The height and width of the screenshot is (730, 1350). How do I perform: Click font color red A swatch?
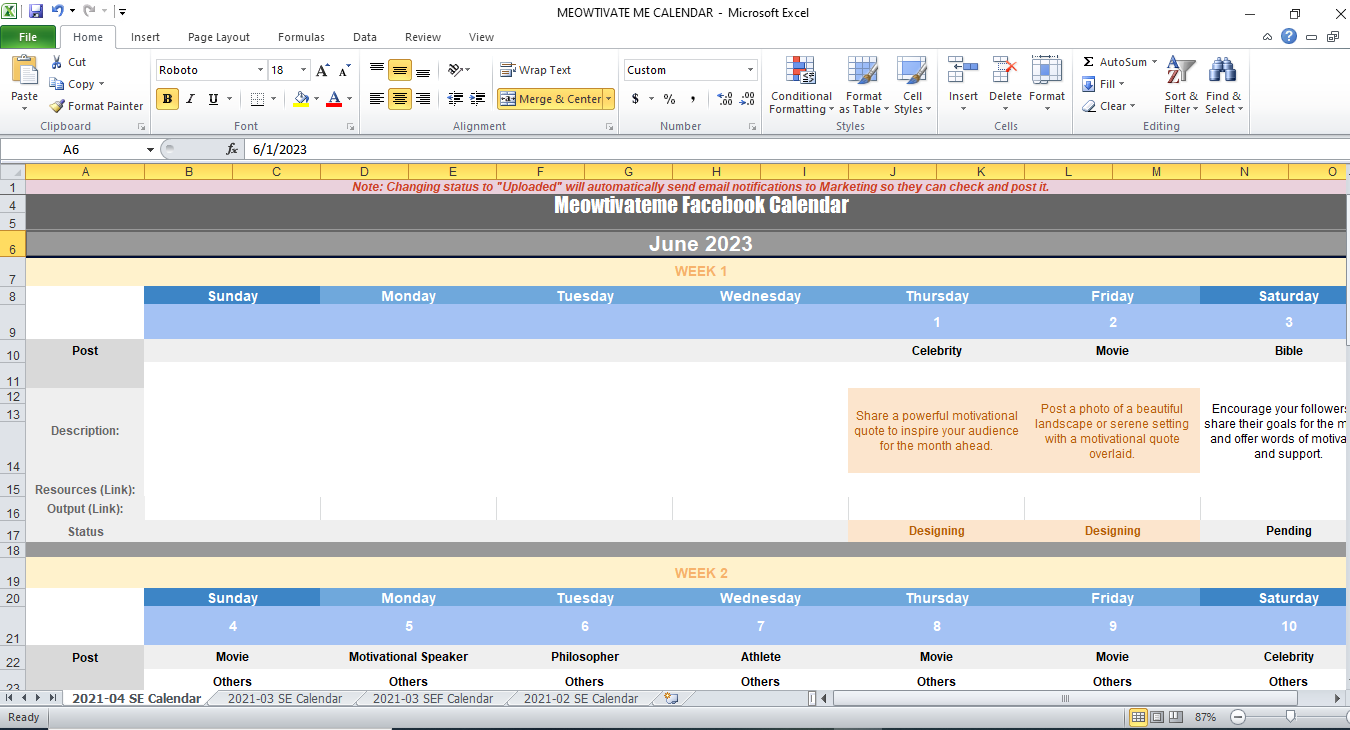click(333, 99)
